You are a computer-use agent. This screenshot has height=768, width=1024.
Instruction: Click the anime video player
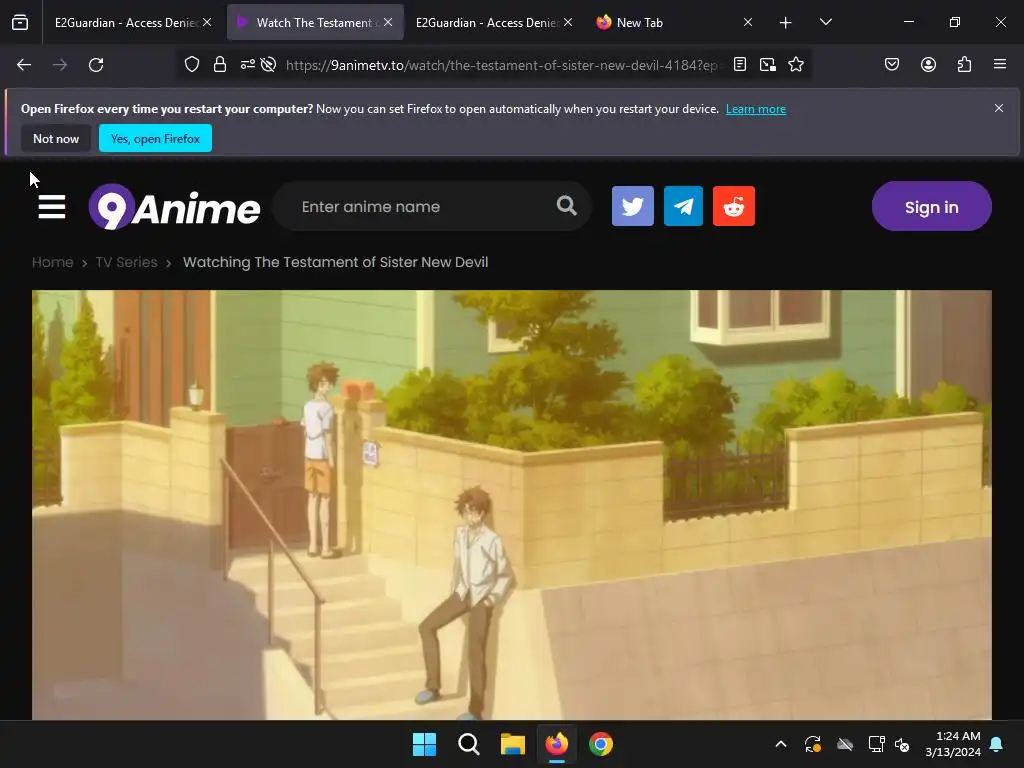[x=512, y=505]
